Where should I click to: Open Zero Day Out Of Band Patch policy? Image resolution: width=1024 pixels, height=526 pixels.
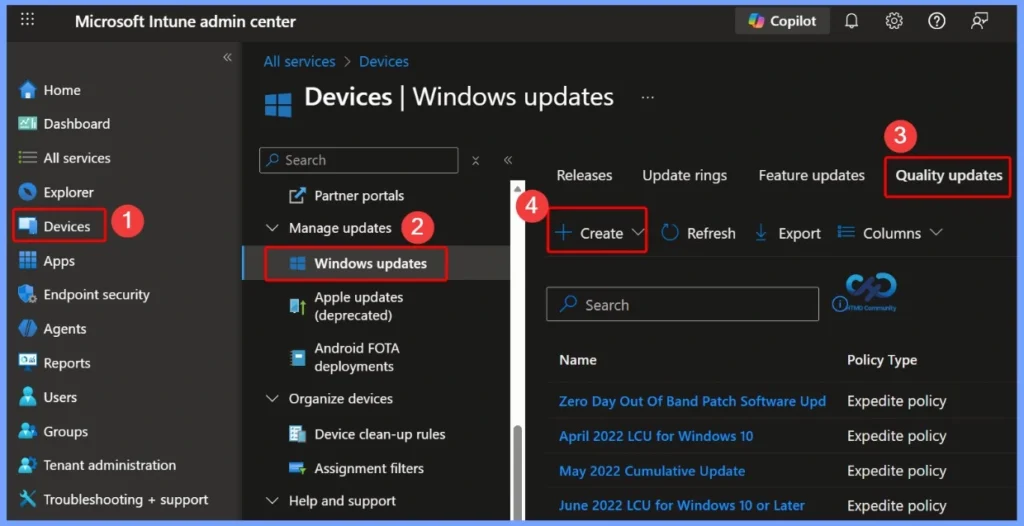click(x=692, y=401)
